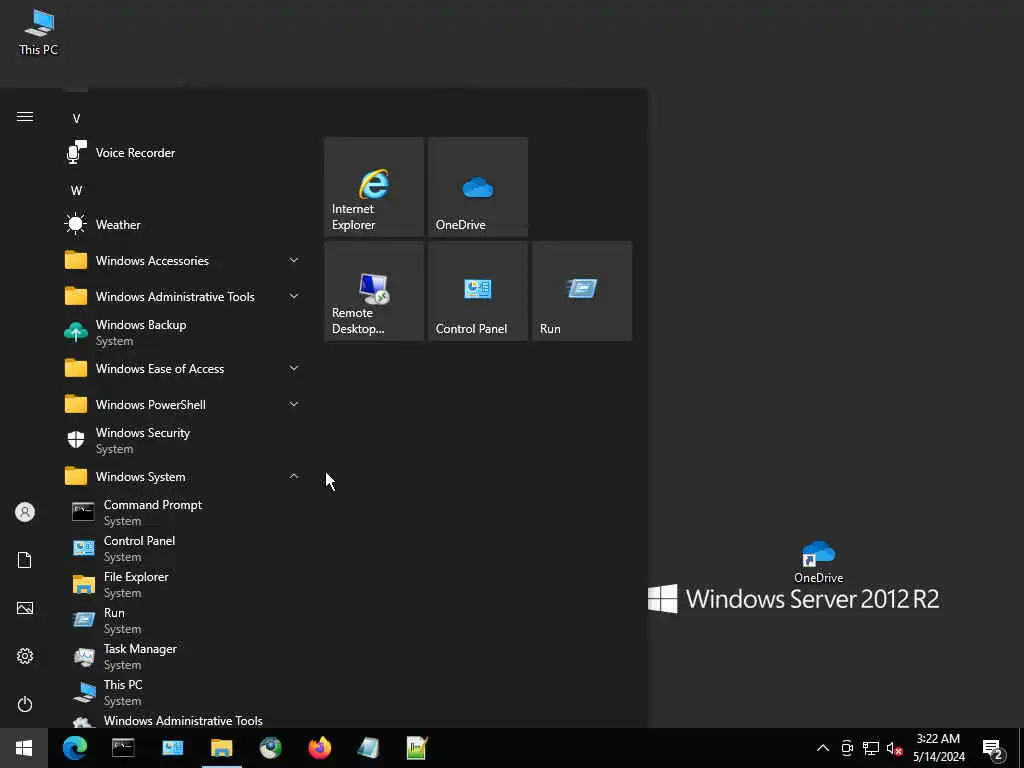This screenshot has width=1024, height=768.
Task: Open Windows Security from the app list
Action: pyautogui.click(x=183, y=440)
